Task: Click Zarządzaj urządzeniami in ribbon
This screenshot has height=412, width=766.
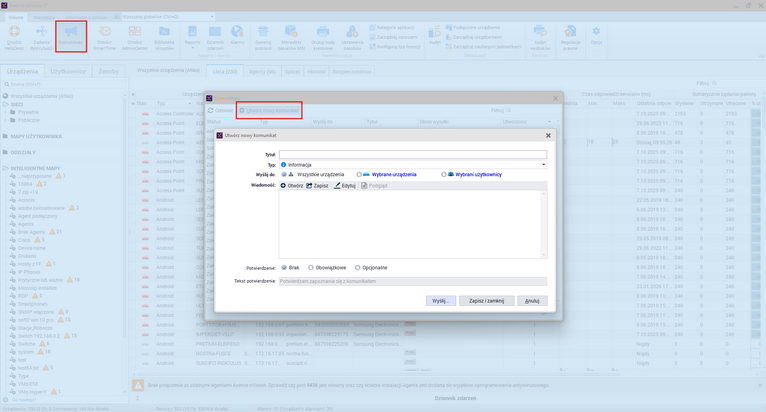Action: coord(473,37)
